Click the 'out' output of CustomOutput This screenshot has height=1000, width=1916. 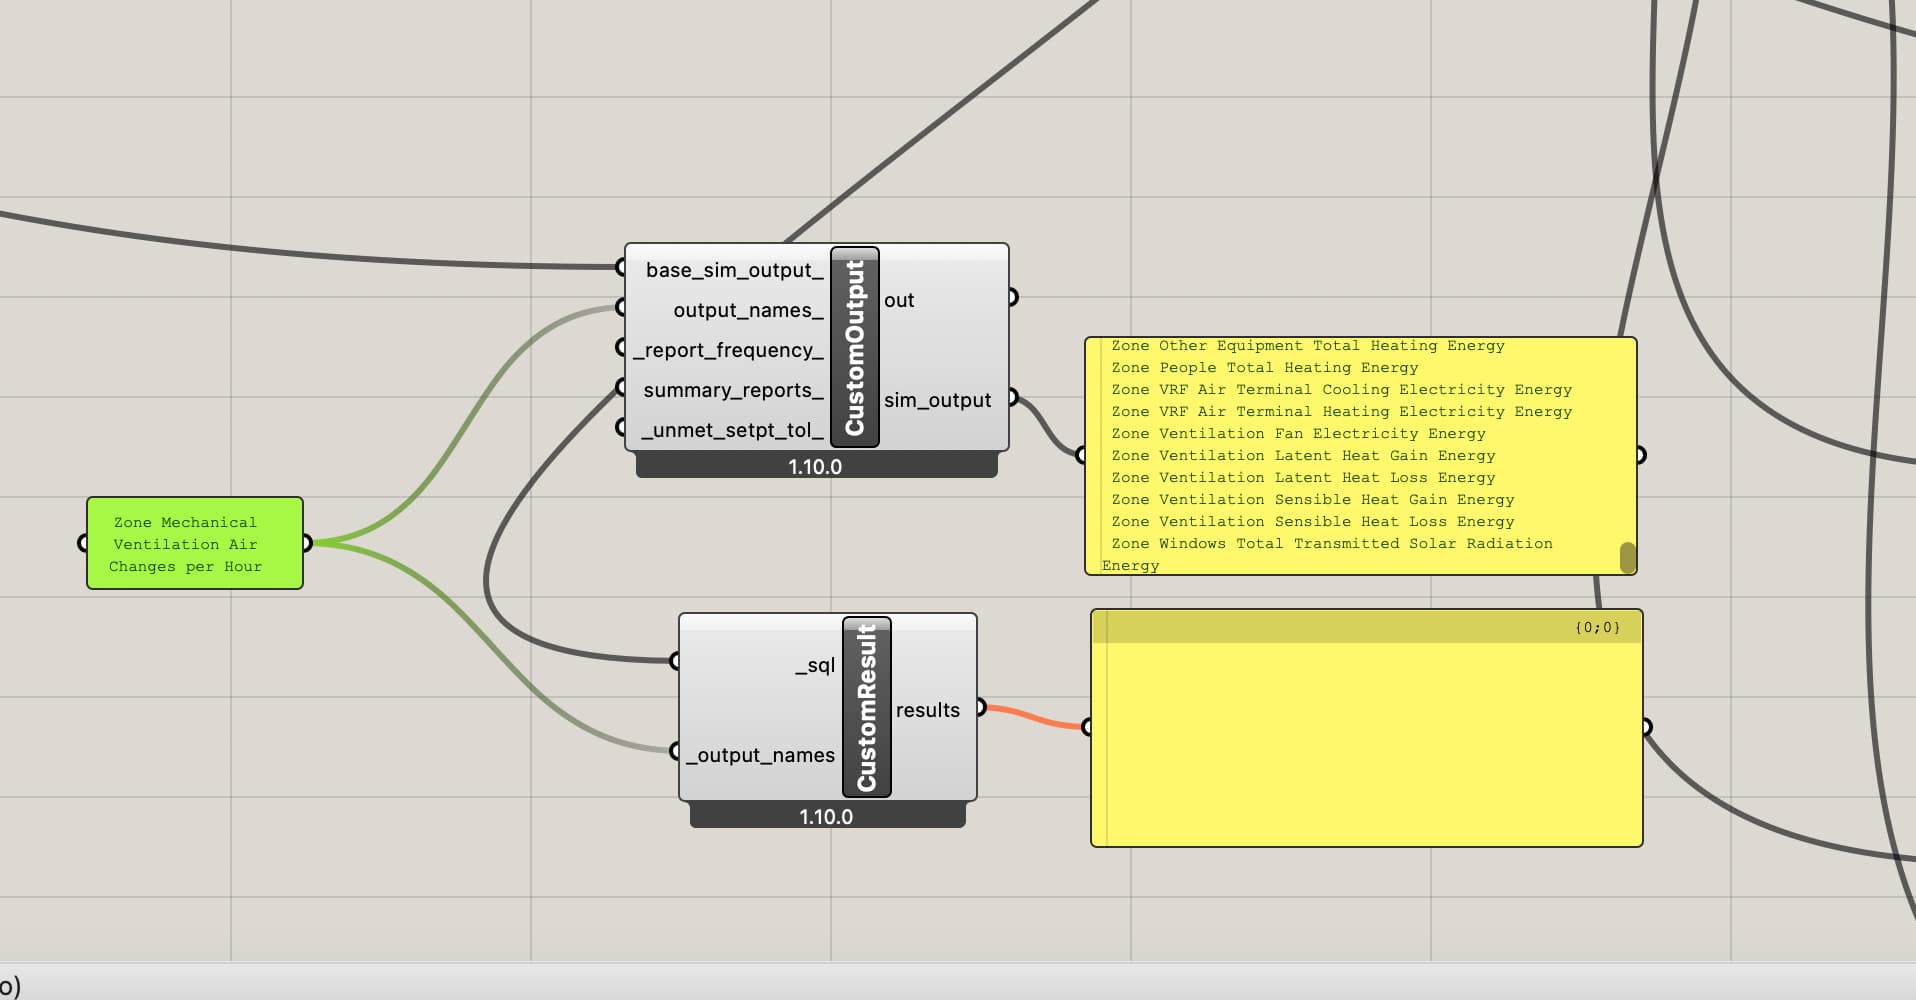899,300
